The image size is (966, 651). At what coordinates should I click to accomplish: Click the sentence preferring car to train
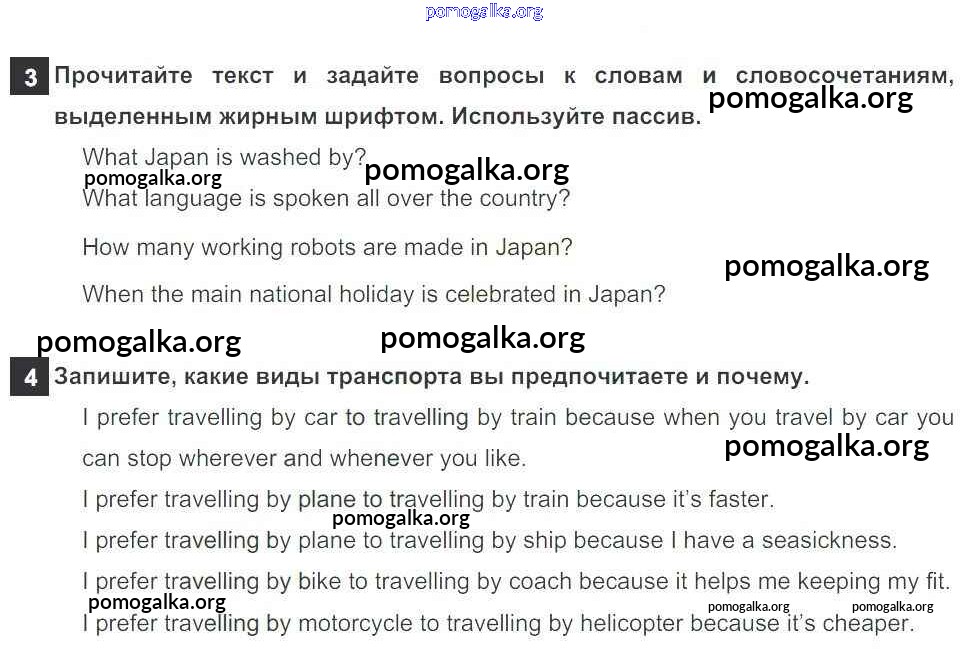(517, 417)
